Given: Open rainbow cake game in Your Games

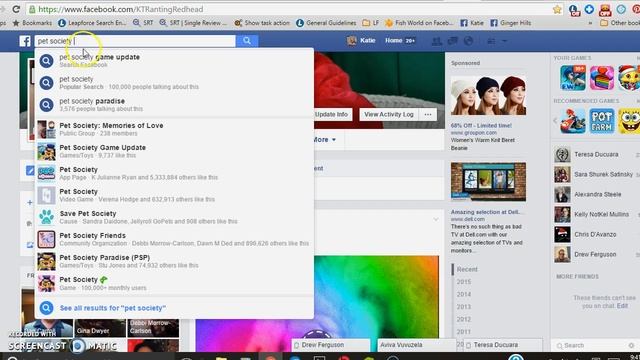Looking at the screenshot, I should click(602, 78).
